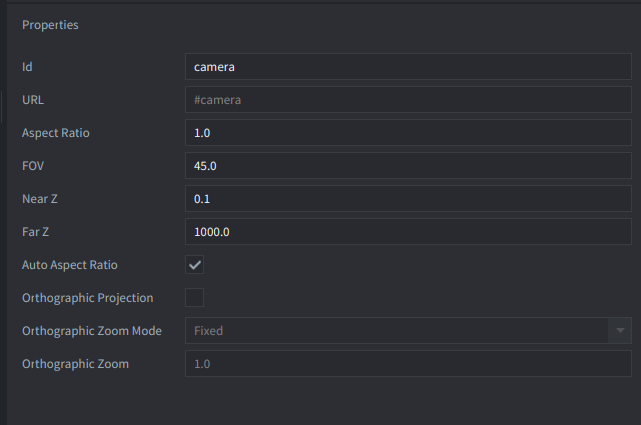Image resolution: width=641 pixels, height=425 pixels.
Task: Click the URL field showing #camera
Action: pos(408,100)
